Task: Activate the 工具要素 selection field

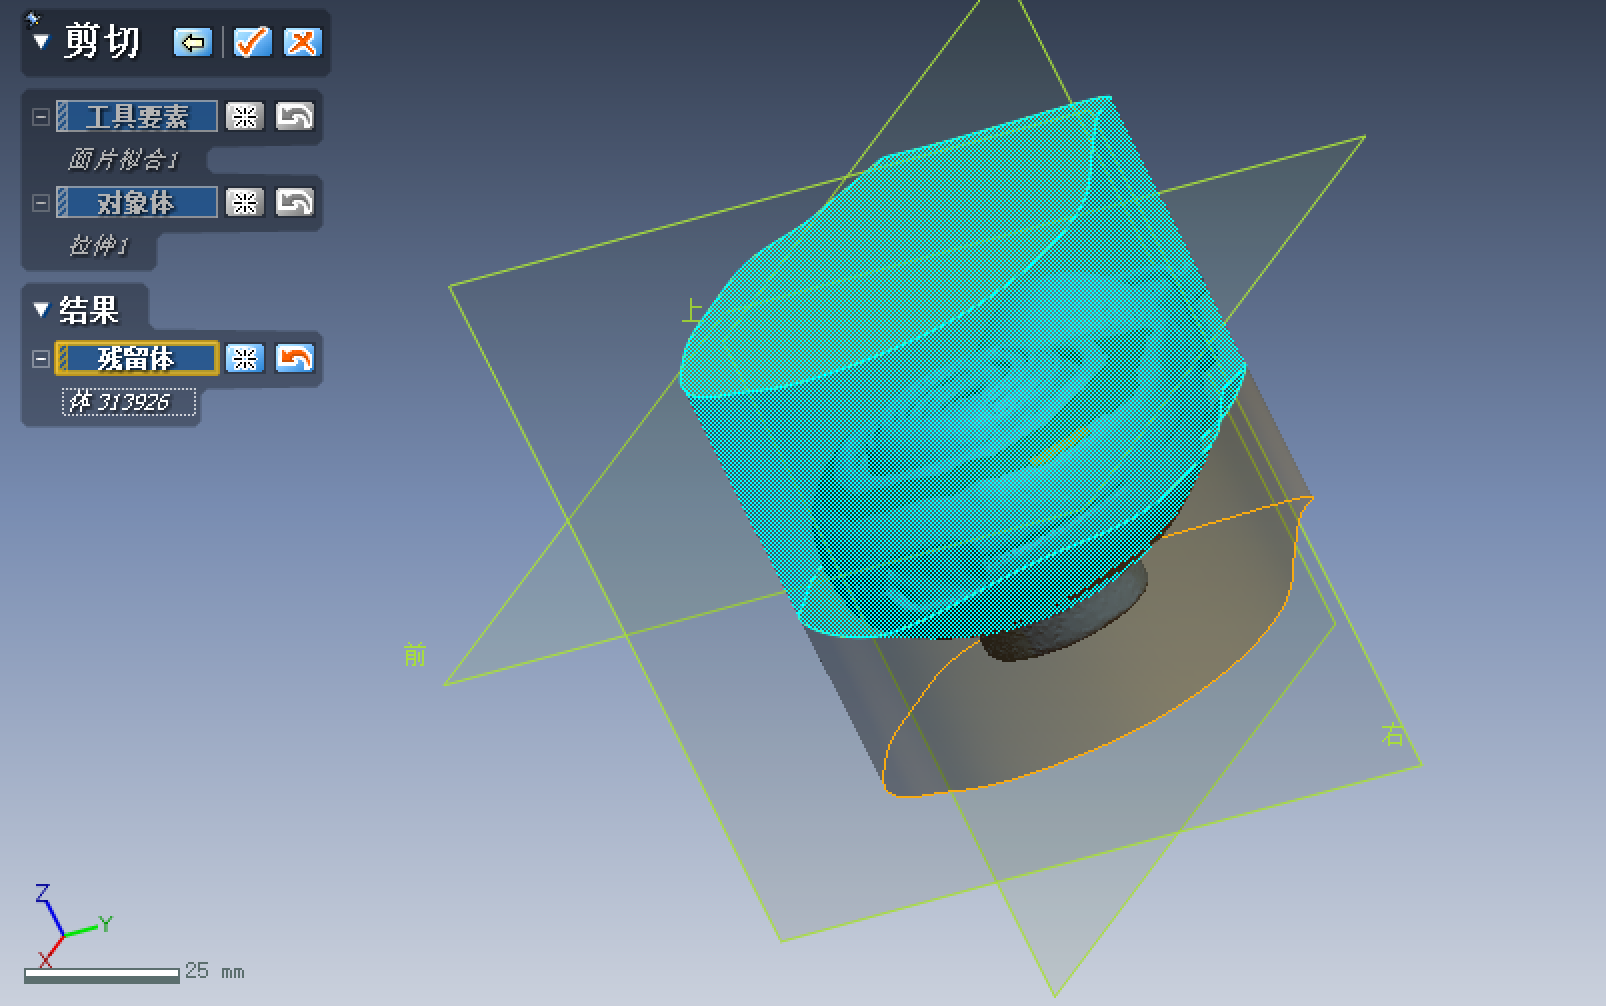Action: tap(137, 117)
